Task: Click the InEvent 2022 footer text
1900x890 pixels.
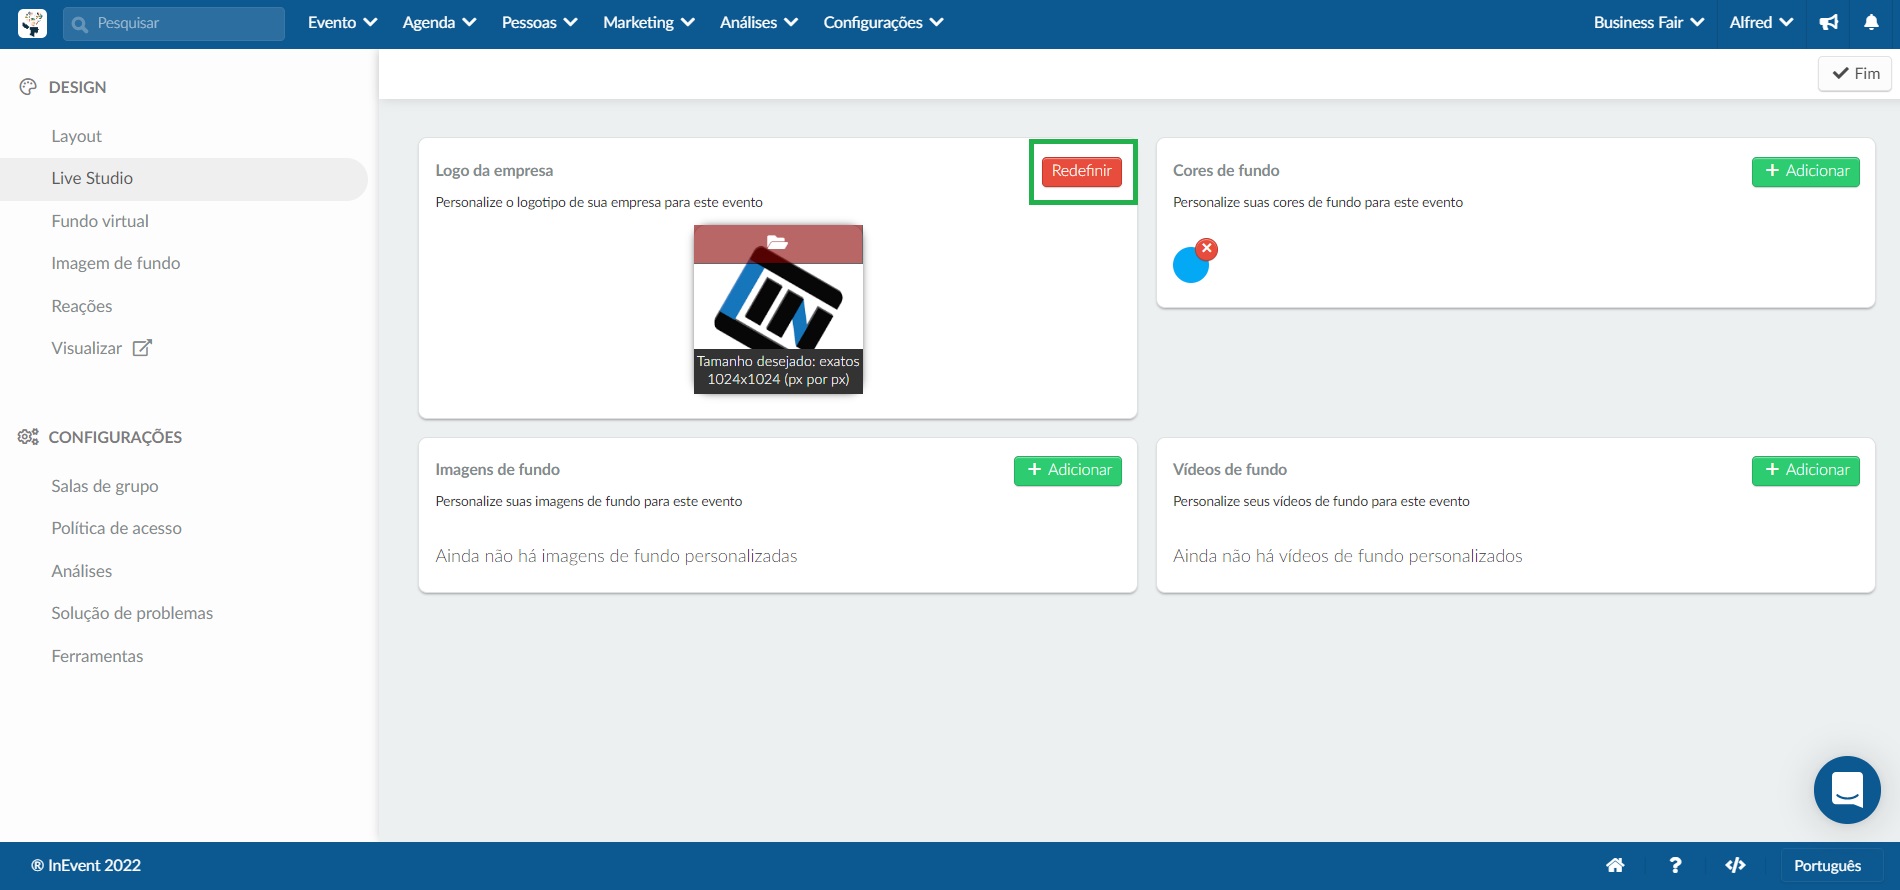Action: (86, 865)
